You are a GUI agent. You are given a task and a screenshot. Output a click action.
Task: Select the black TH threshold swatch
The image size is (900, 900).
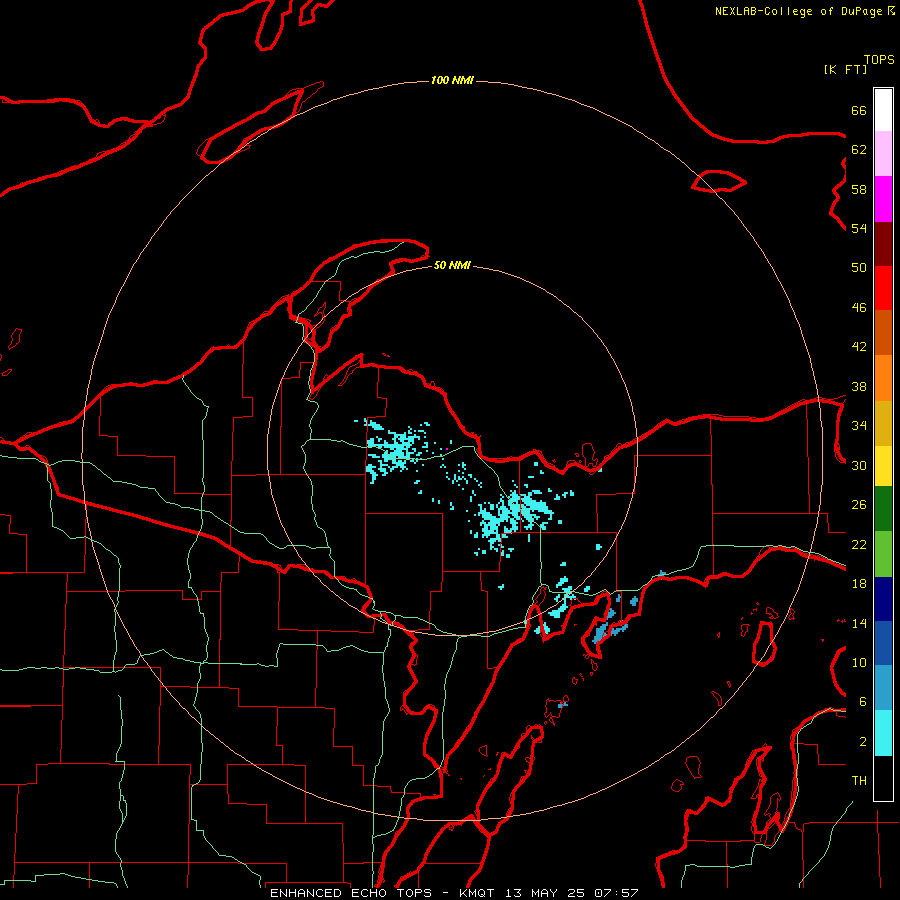(x=883, y=778)
